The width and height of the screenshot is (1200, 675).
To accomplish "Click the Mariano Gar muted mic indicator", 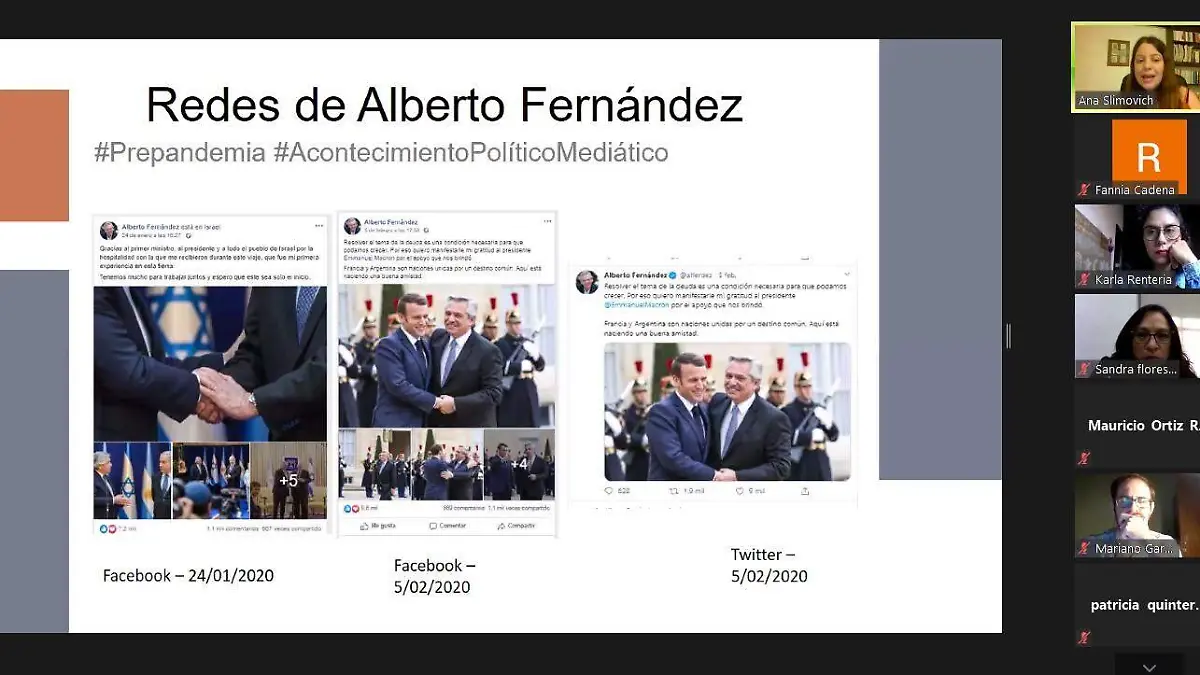I will click(1083, 548).
